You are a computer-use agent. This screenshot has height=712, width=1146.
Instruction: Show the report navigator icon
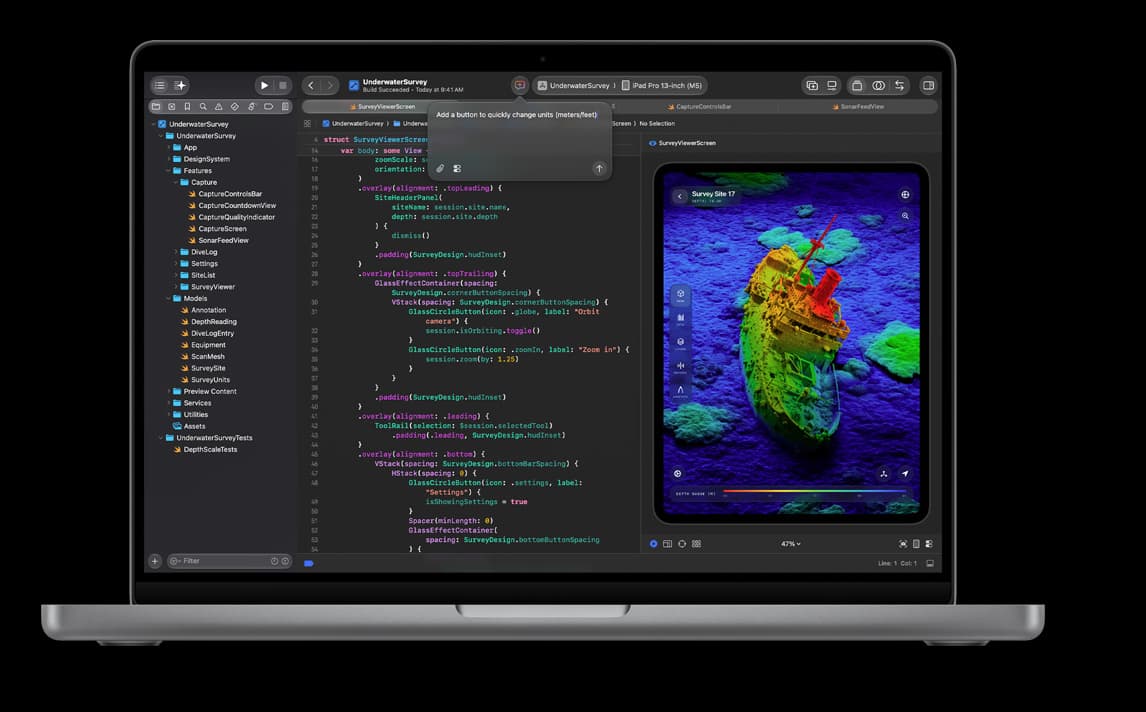click(285, 107)
